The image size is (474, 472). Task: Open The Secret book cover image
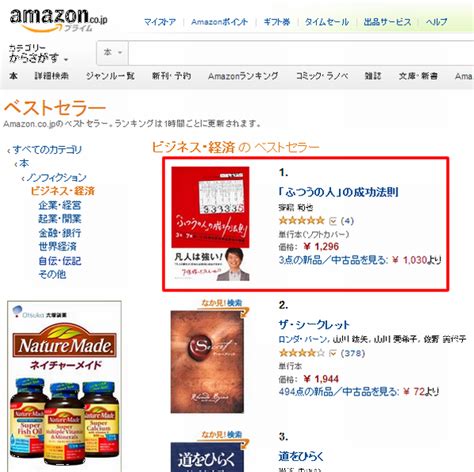tap(207, 362)
